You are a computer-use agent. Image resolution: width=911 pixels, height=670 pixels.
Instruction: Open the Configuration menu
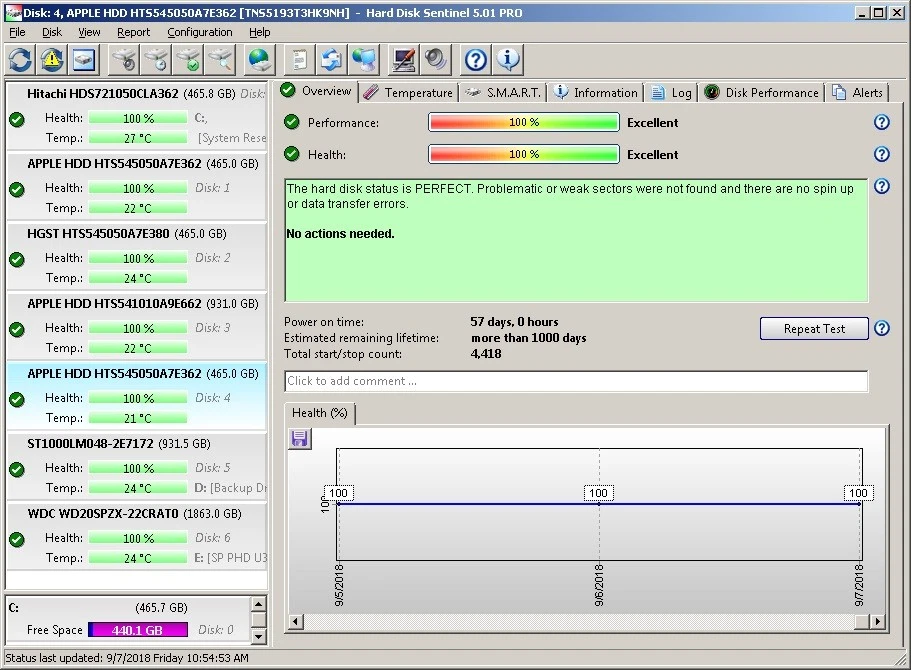pyautogui.click(x=199, y=32)
